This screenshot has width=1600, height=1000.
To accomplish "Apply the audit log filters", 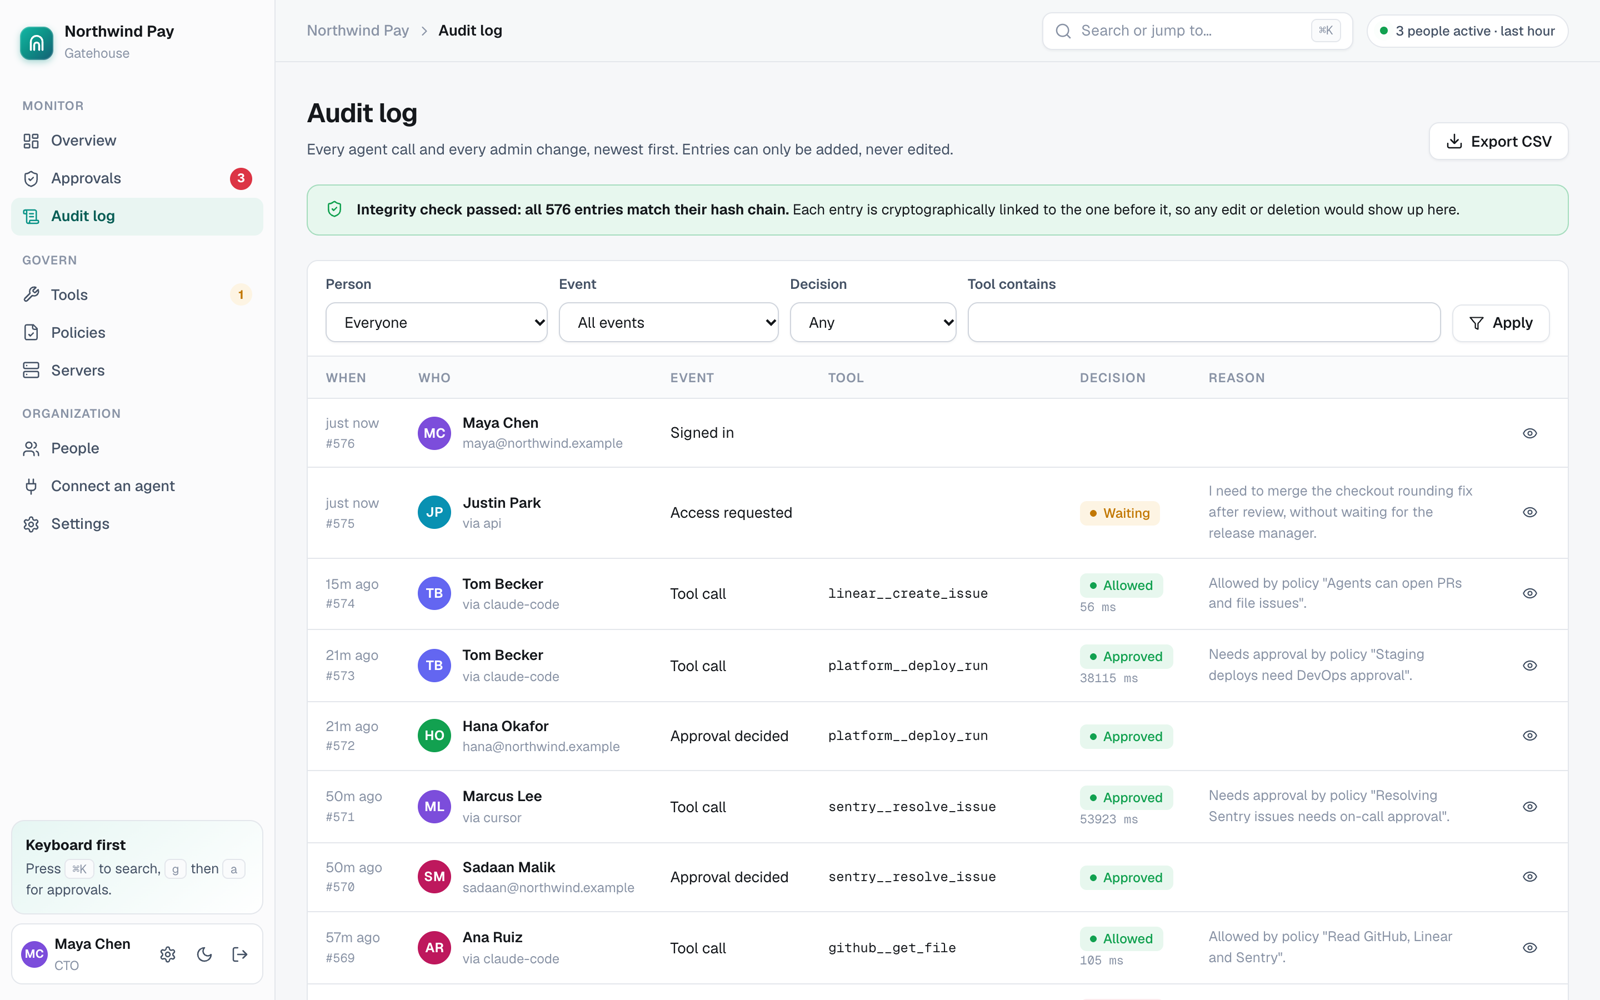I will tap(1500, 323).
